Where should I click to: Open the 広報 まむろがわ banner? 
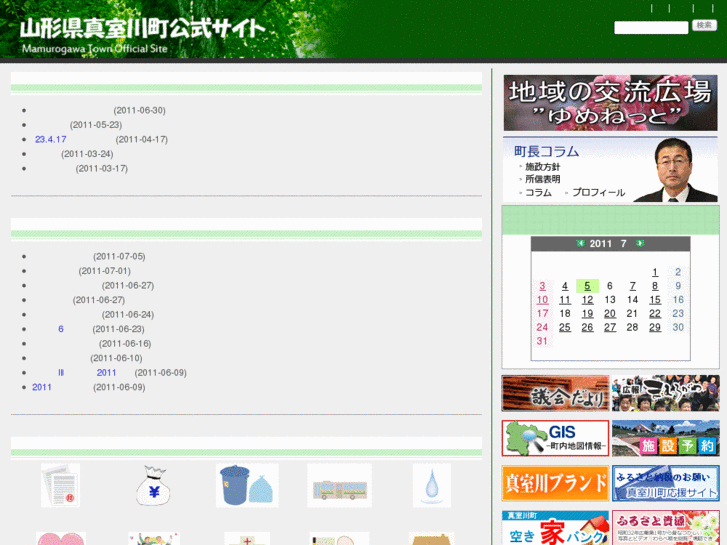pos(665,393)
